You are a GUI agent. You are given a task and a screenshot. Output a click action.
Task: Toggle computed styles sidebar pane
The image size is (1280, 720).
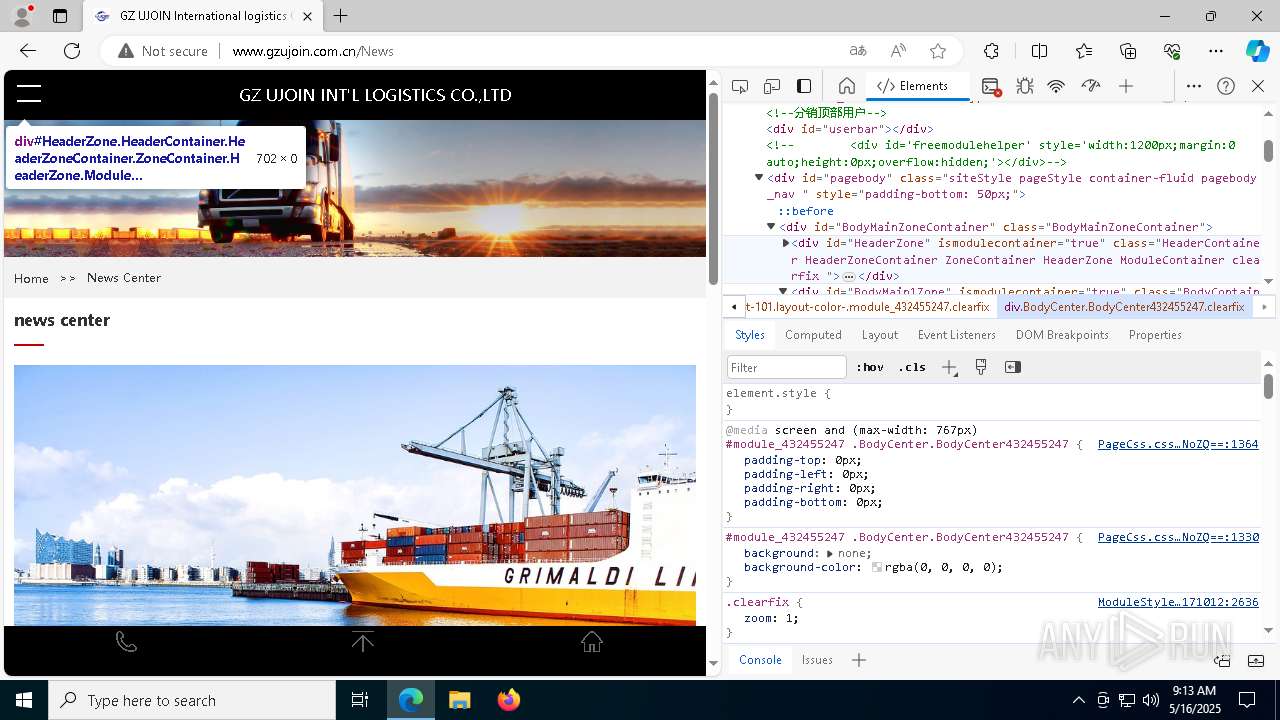coord(1013,367)
